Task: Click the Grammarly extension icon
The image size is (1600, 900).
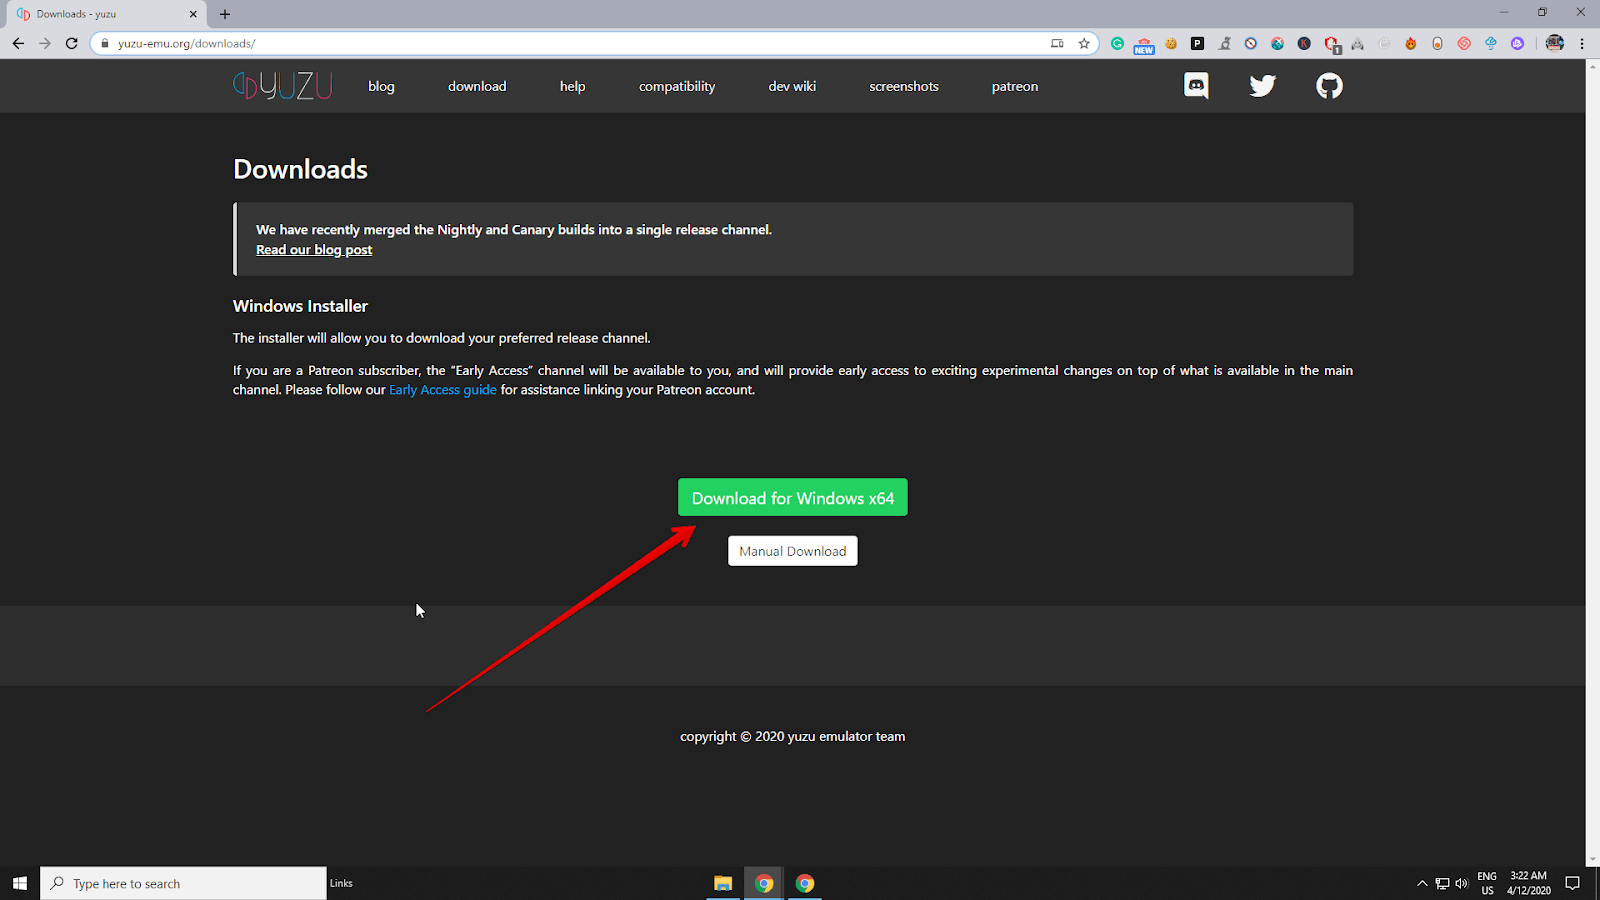Action: tap(1118, 43)
